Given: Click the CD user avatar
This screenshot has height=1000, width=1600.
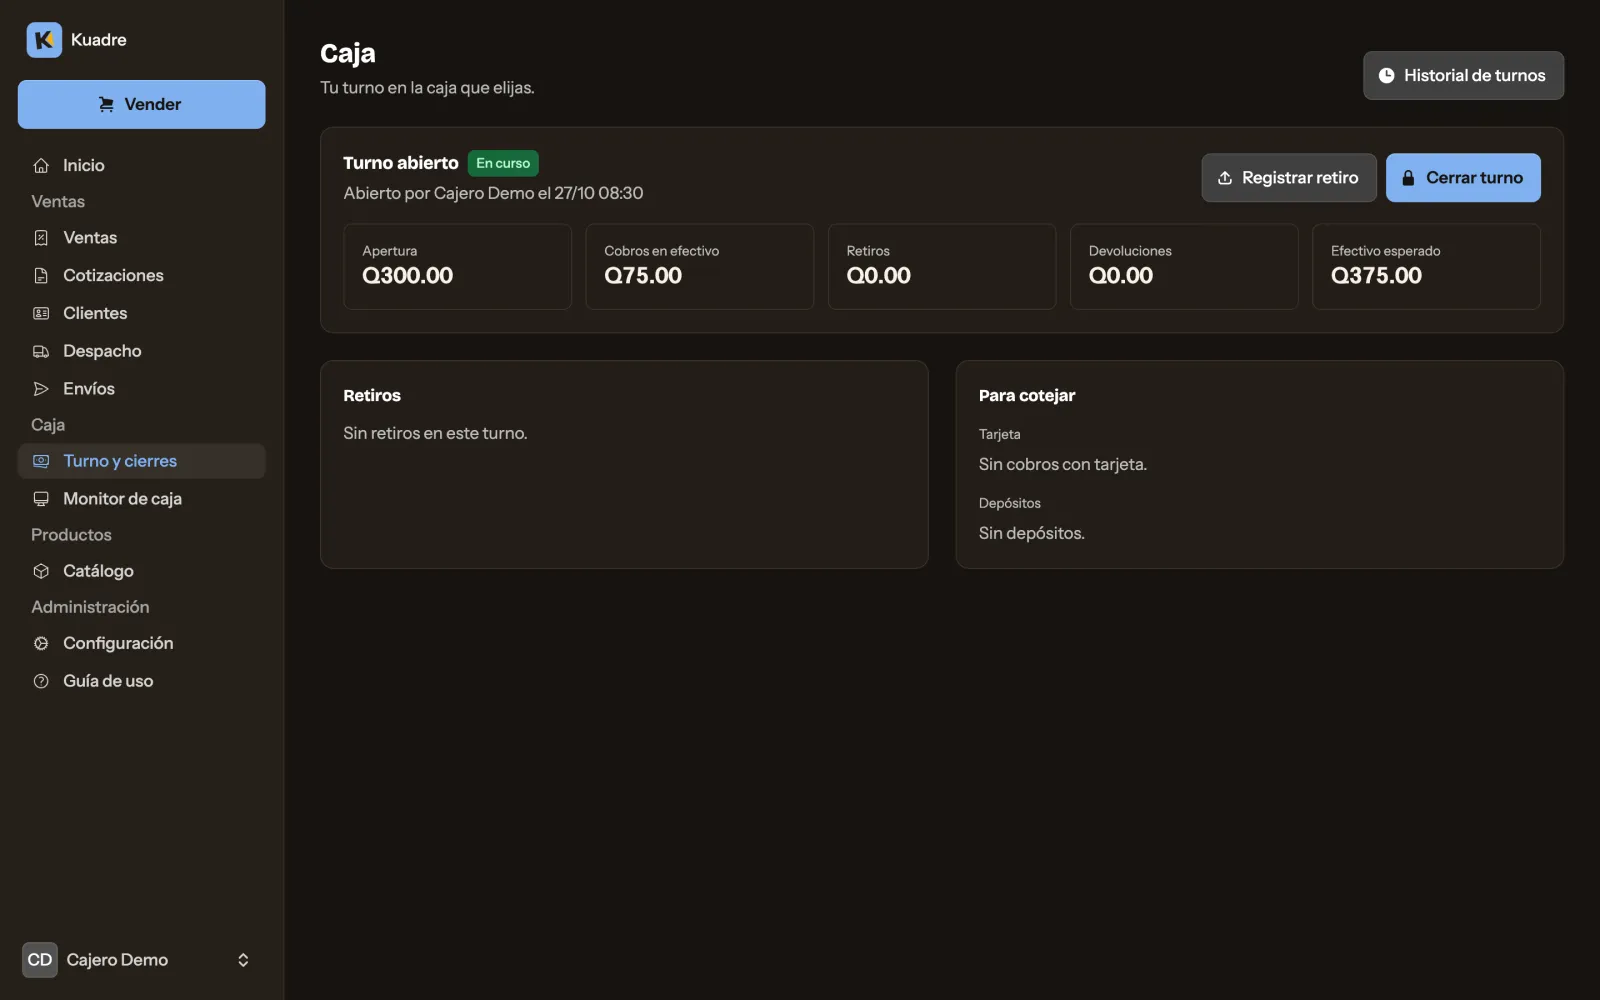Looking at the screenshot, I should click(x=40, y=960).
